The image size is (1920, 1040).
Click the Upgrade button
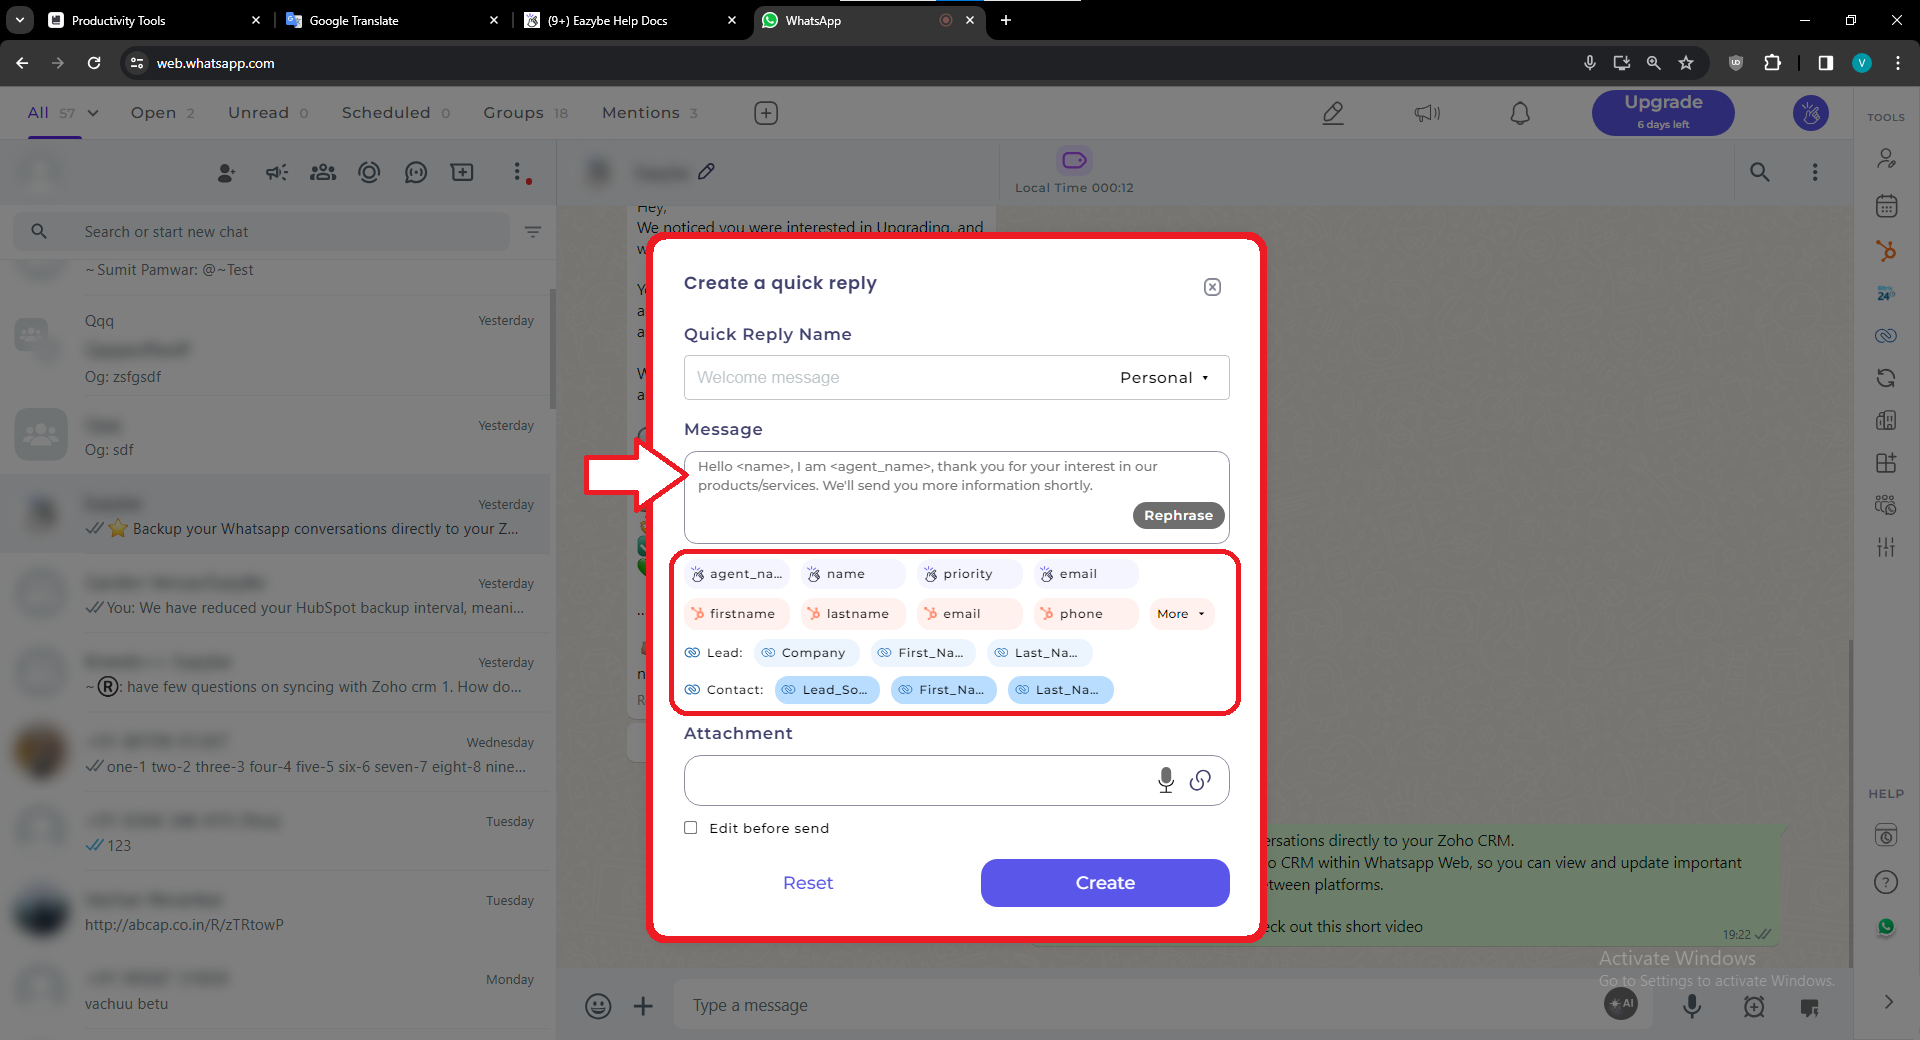[1663, 113]
